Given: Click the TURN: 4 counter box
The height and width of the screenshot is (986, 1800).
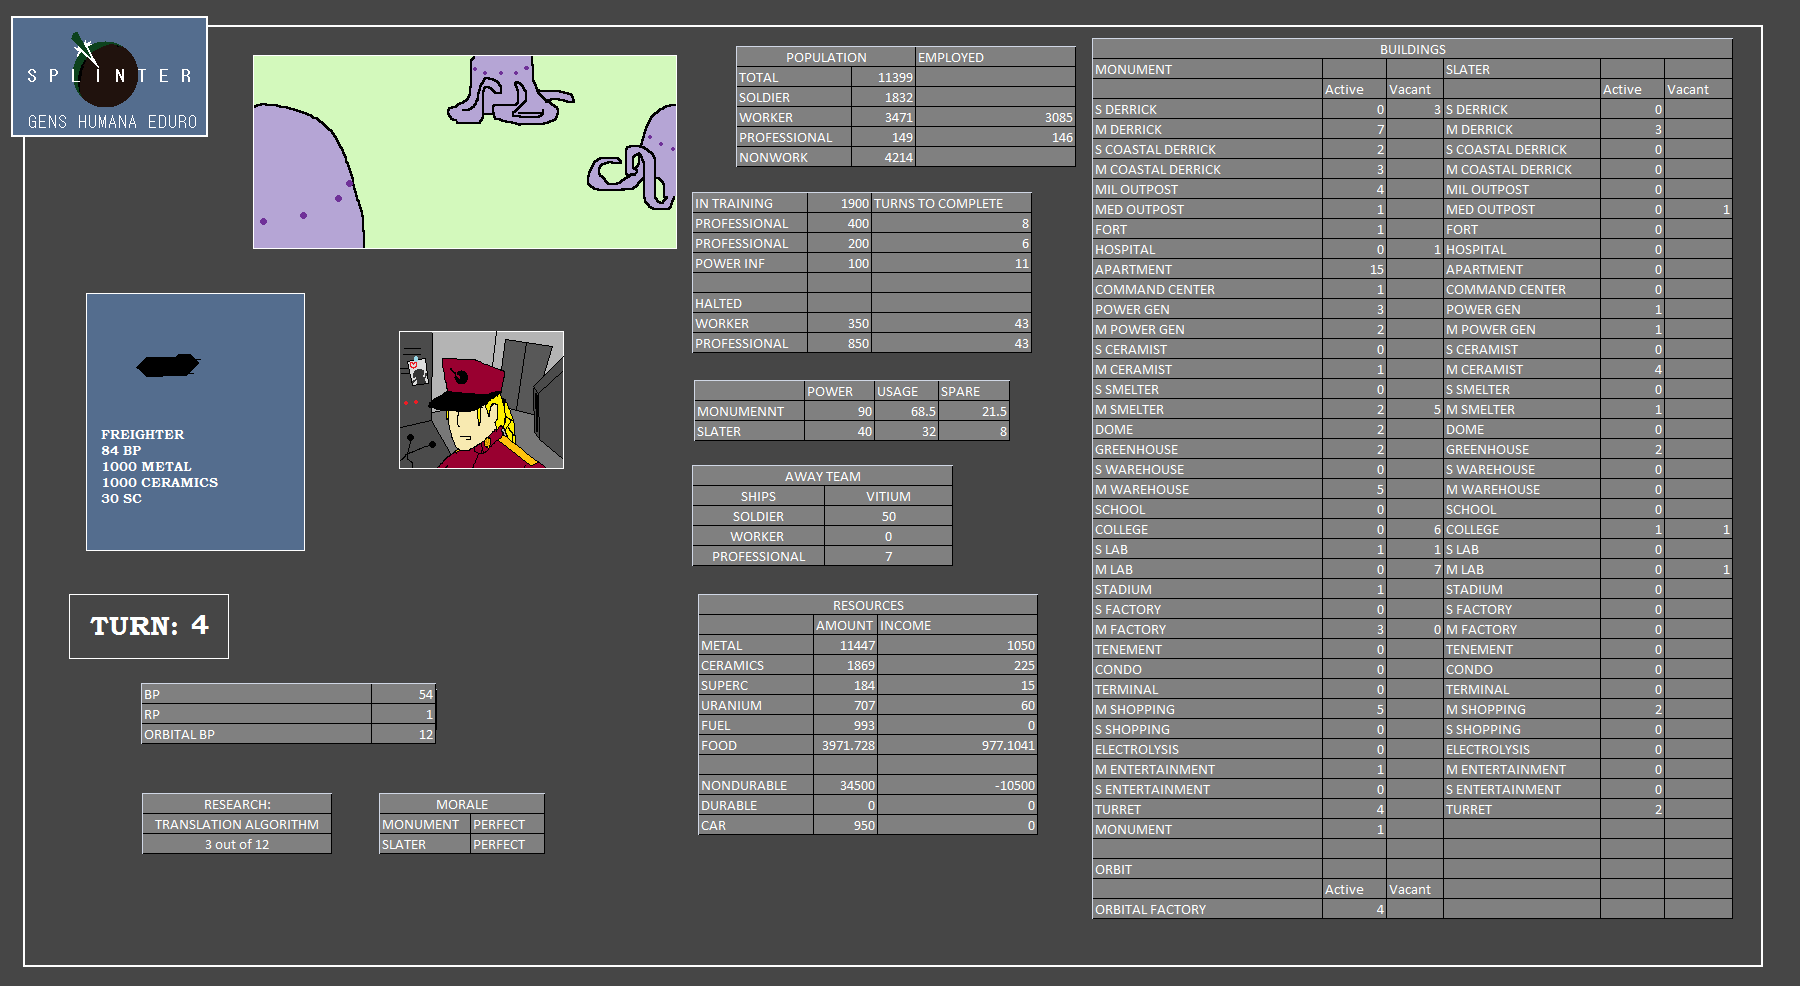Looking at the screenshot, I should pos(149,626).
